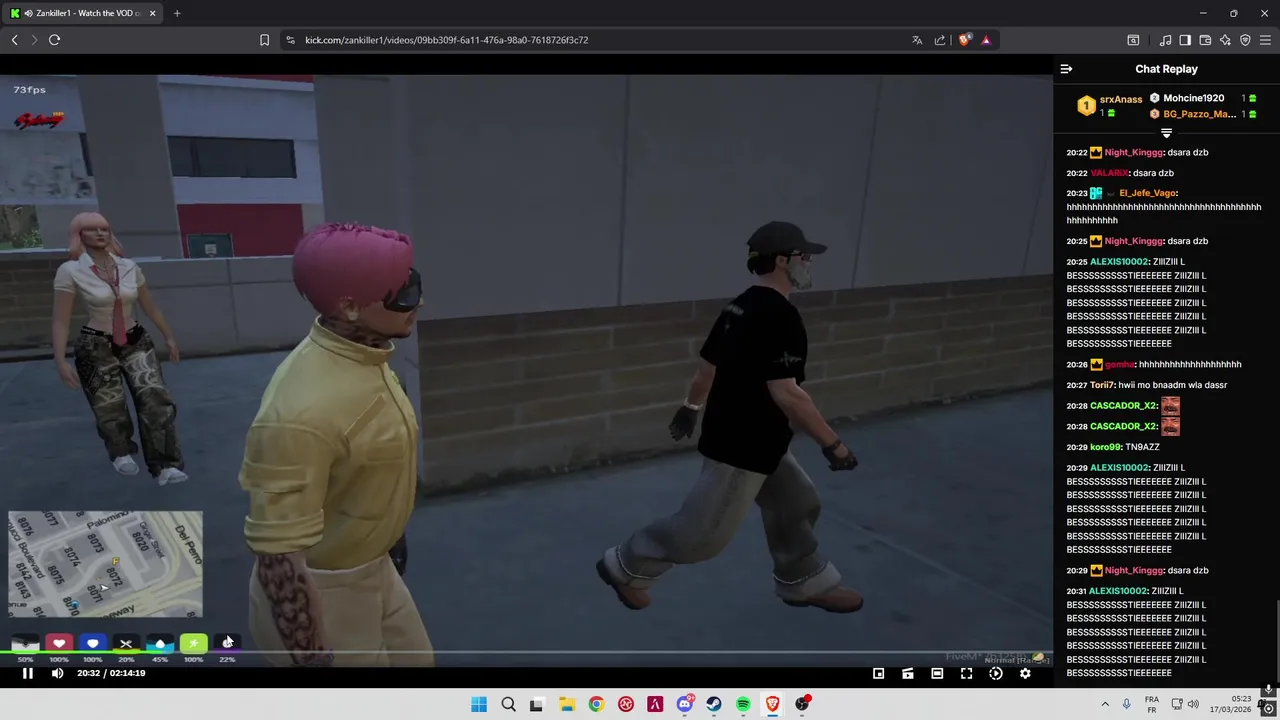The width and height of the screenshot is (1280, 720).
Task: Open video settings gear
Action: [1025, 673]
